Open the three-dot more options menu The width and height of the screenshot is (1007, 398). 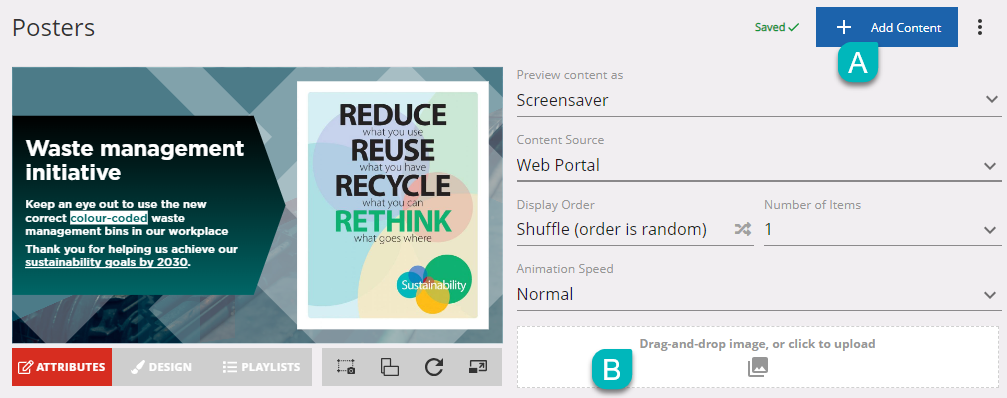tap(979, 27)
